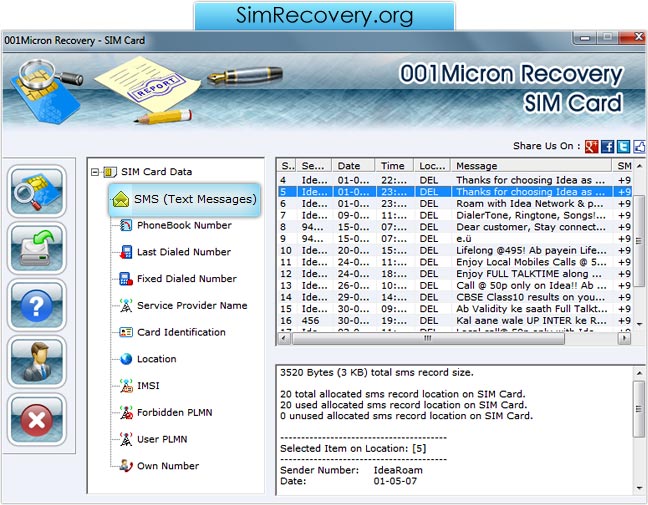Click the red Exit cross button
This screenshot has width=648, height=505.
(x=37, y=419)
